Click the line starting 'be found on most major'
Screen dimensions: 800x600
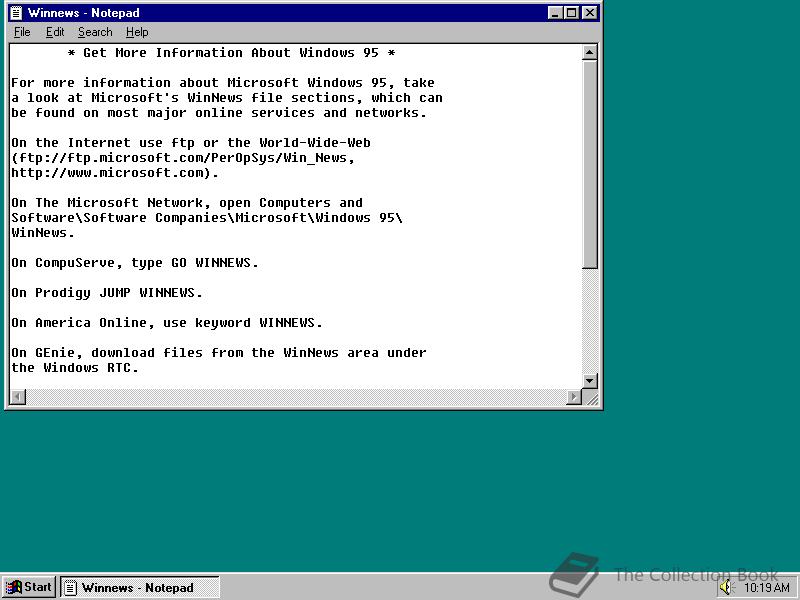click(219, 113)
